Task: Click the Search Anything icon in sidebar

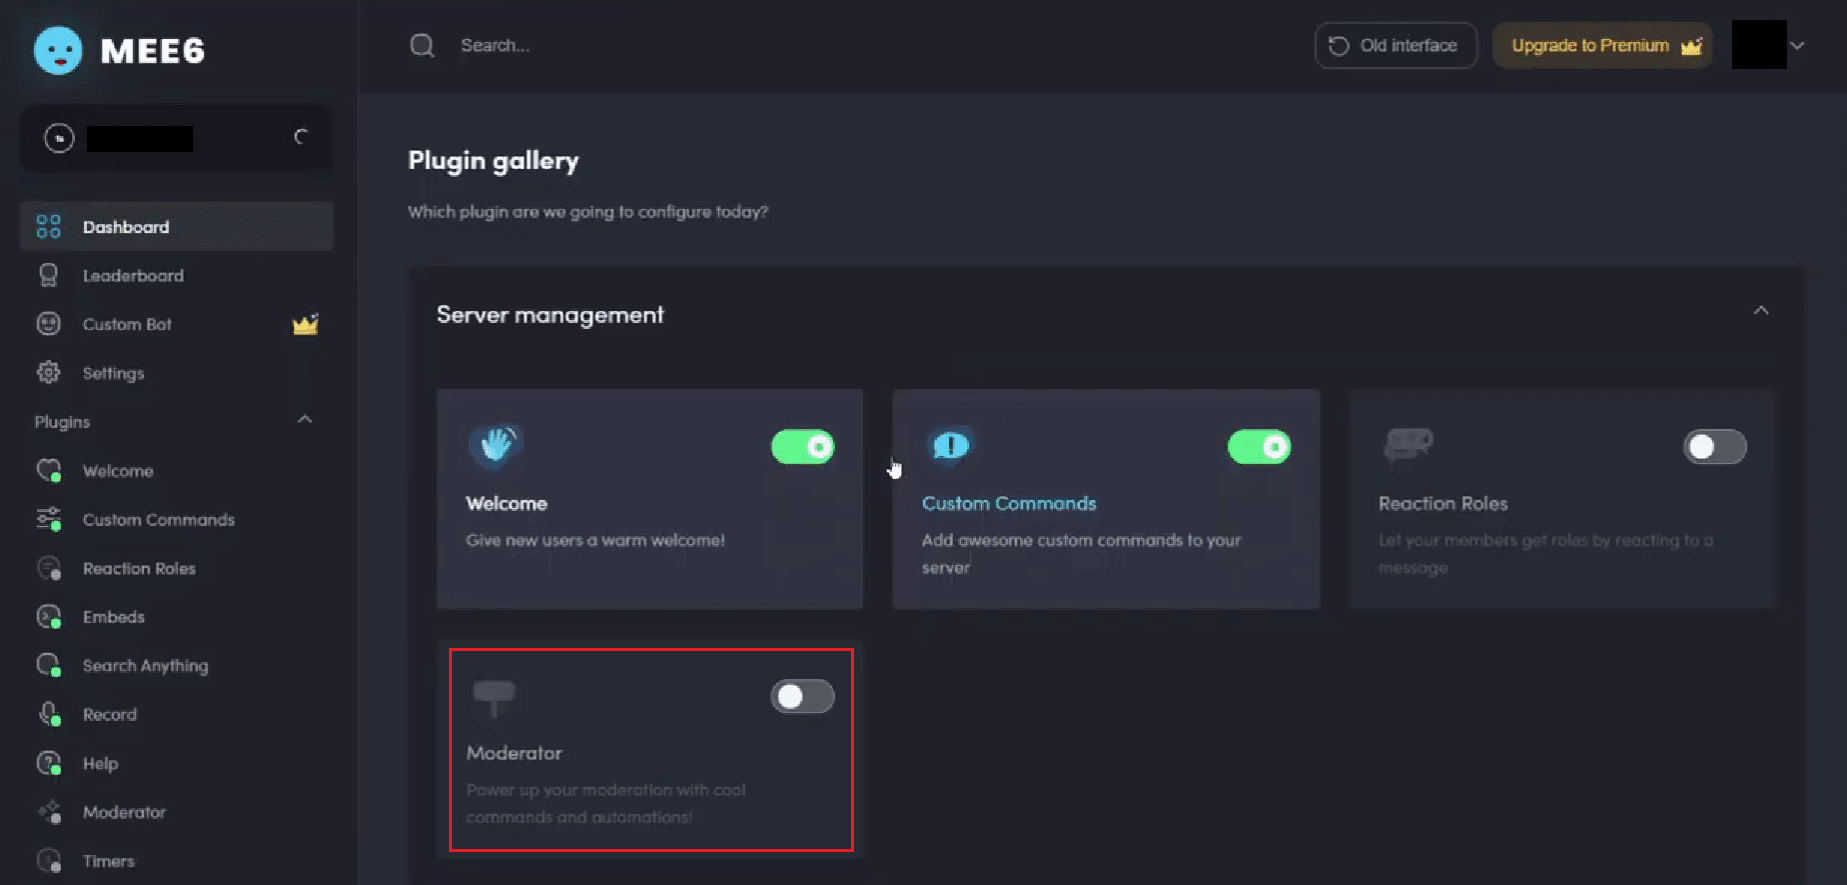Action: tap(49, 665)
